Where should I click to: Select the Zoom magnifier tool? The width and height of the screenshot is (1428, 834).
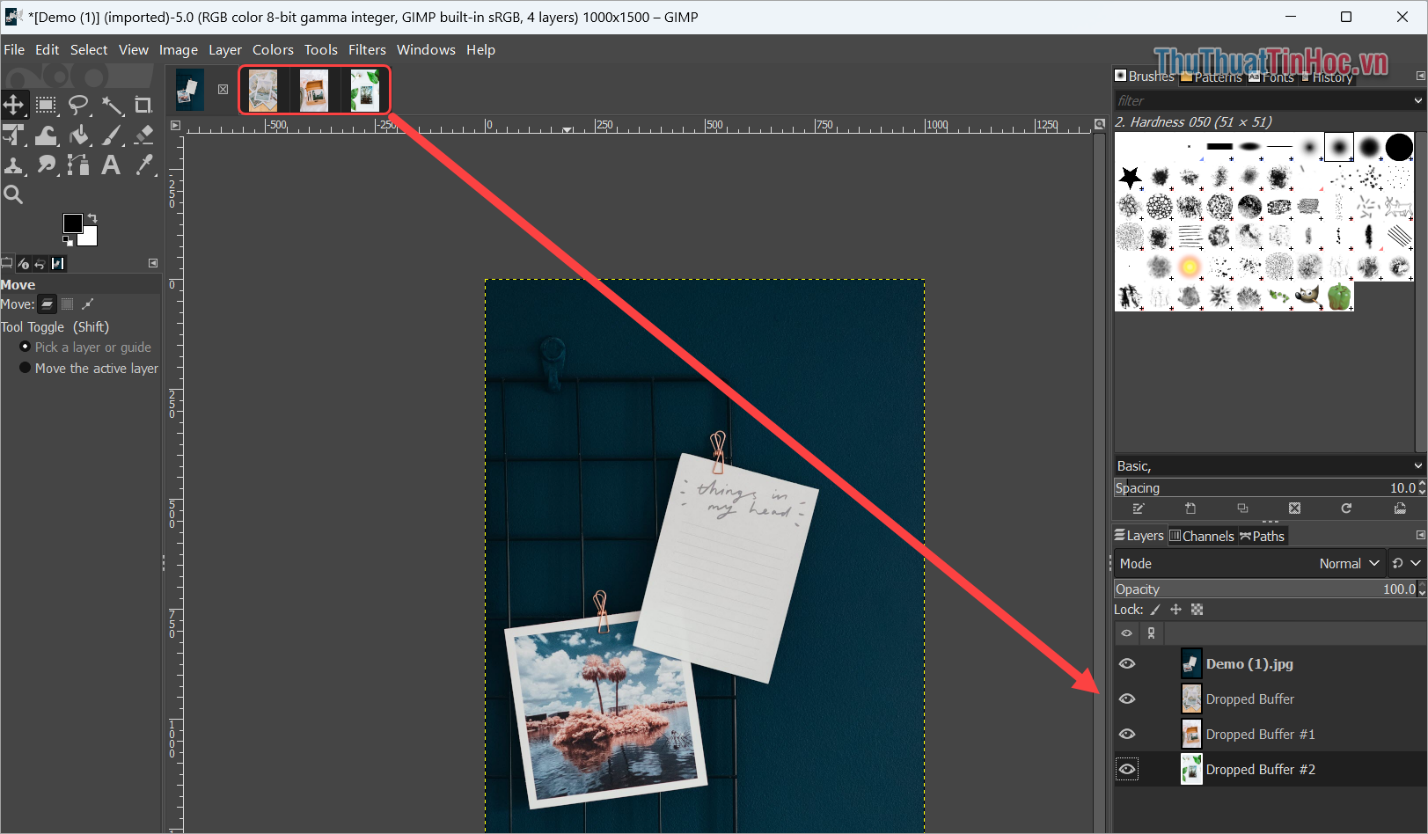tap(14, 195)
